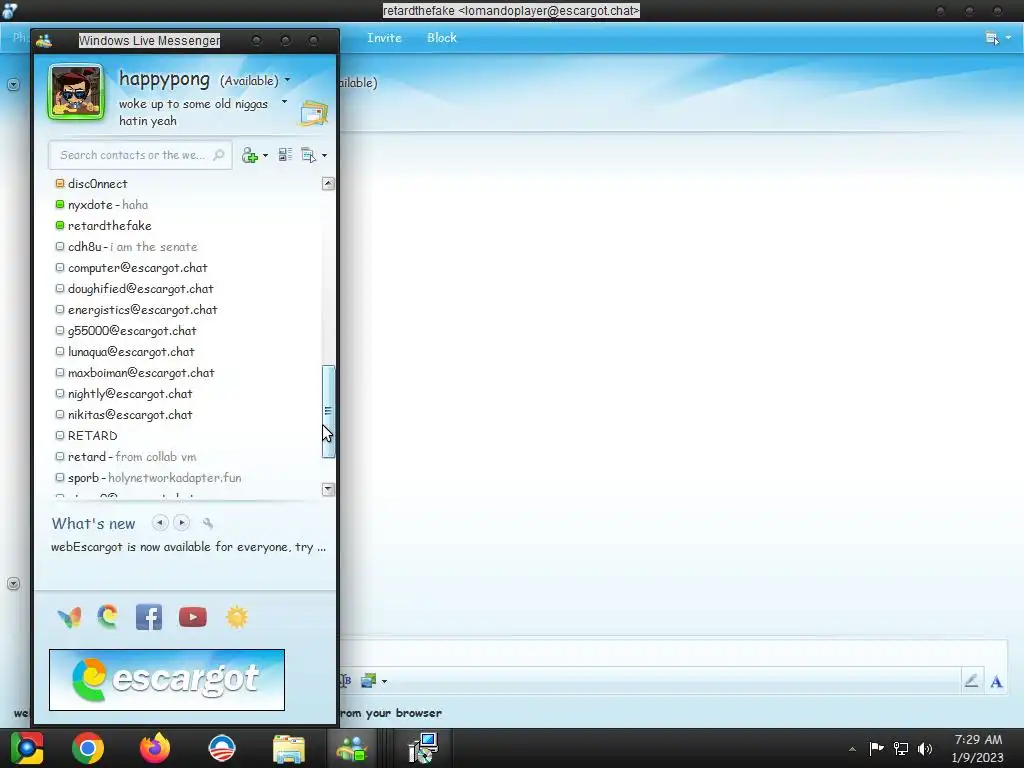Click the Escargot logo icon
The height and width of the screenshot is (768, 1024).
pyautogui.click(x=108, y=616)
